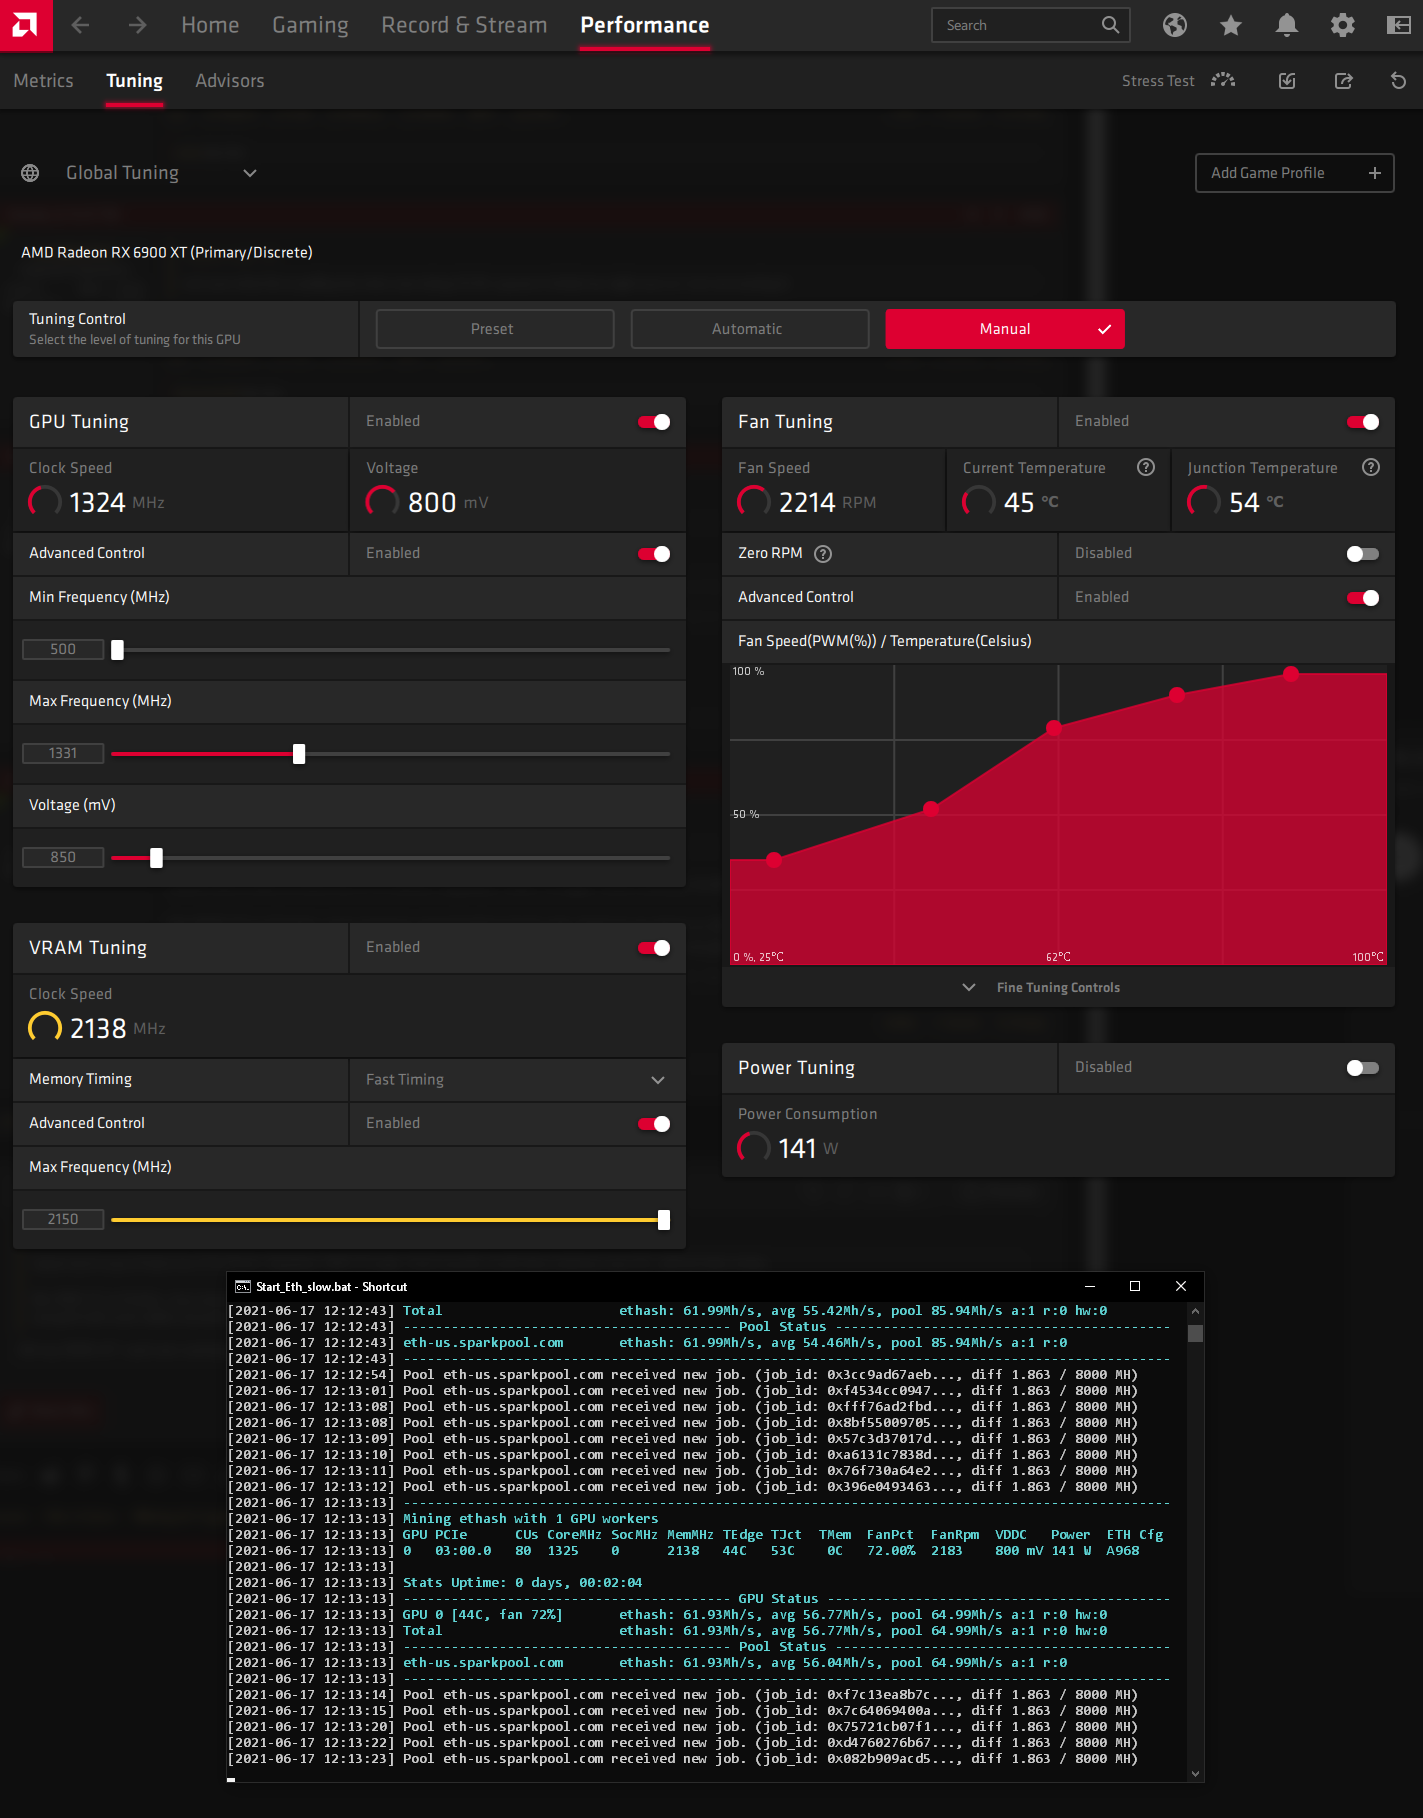
Task: Click the search magnifier icon
Action: coord(1110,25)
